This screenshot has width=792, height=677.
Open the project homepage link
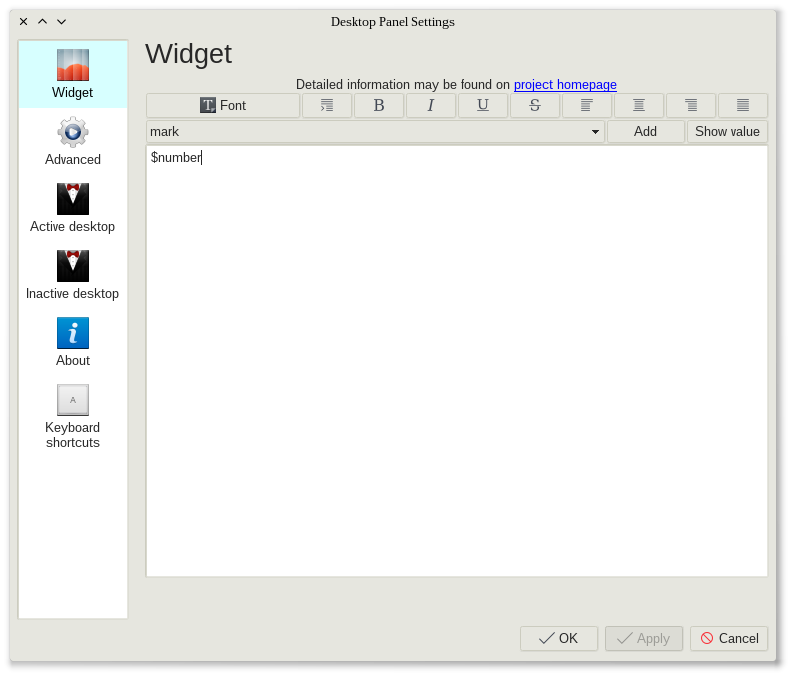(565, 85)
